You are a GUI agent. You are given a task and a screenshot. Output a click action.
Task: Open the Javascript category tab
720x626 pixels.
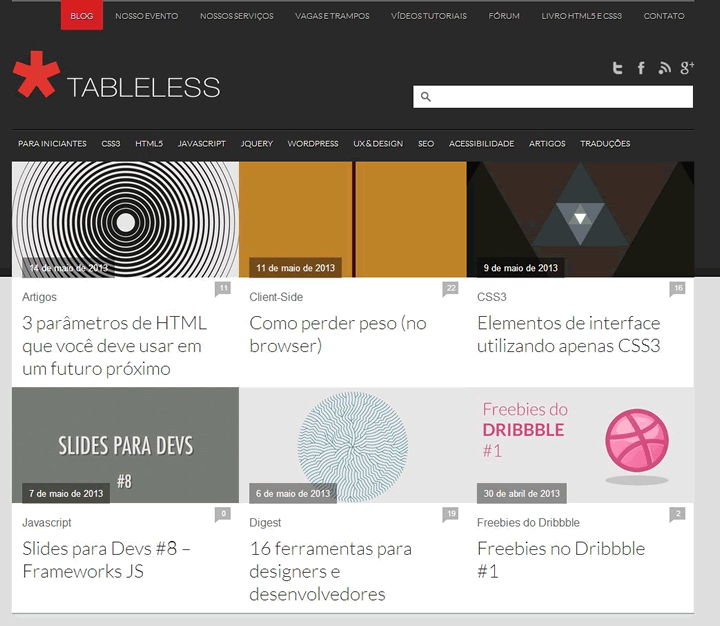[202, 144]
